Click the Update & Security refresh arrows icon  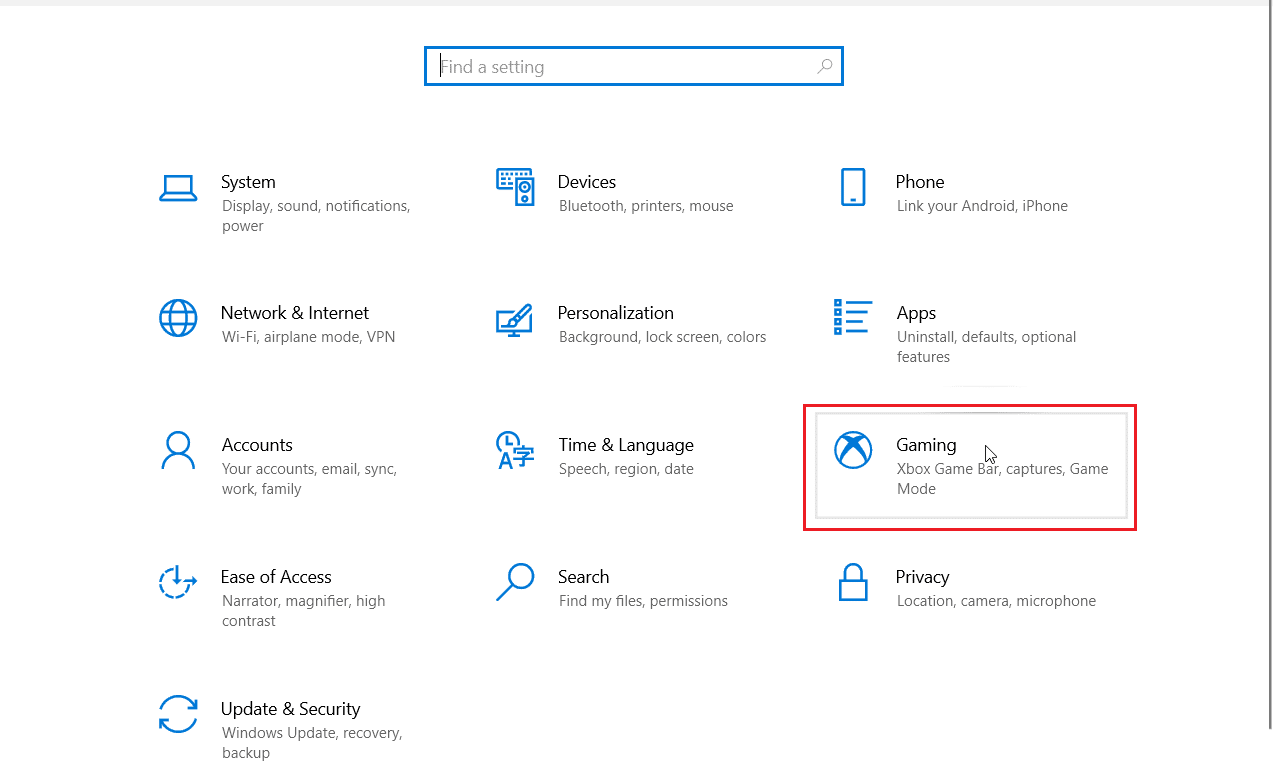pos(178,714)
